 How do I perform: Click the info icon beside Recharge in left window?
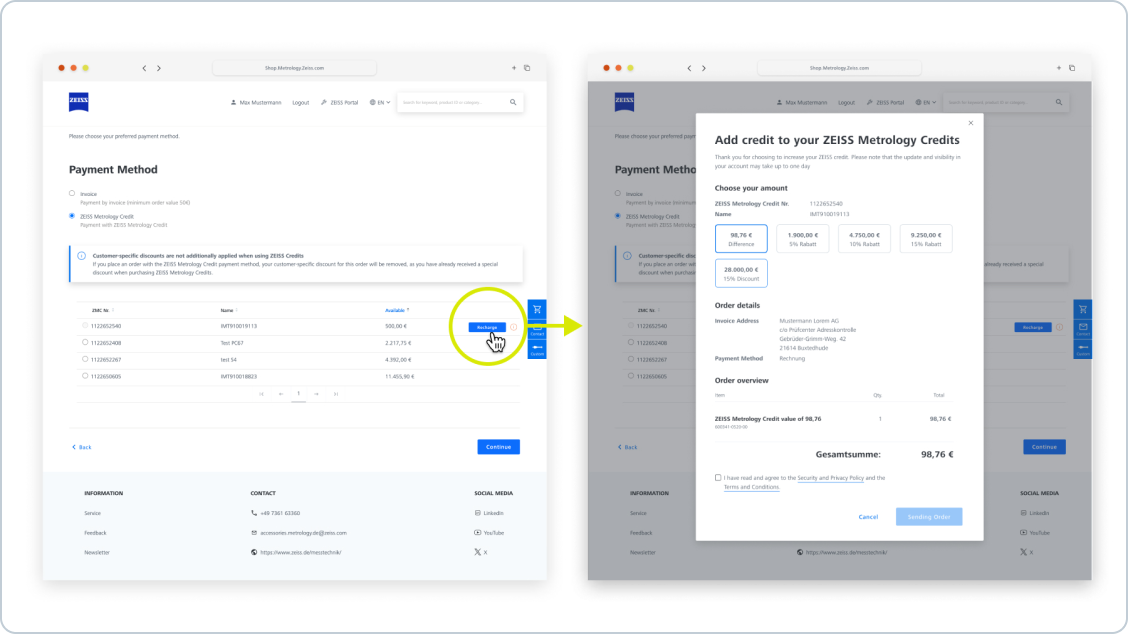point(513,327)
